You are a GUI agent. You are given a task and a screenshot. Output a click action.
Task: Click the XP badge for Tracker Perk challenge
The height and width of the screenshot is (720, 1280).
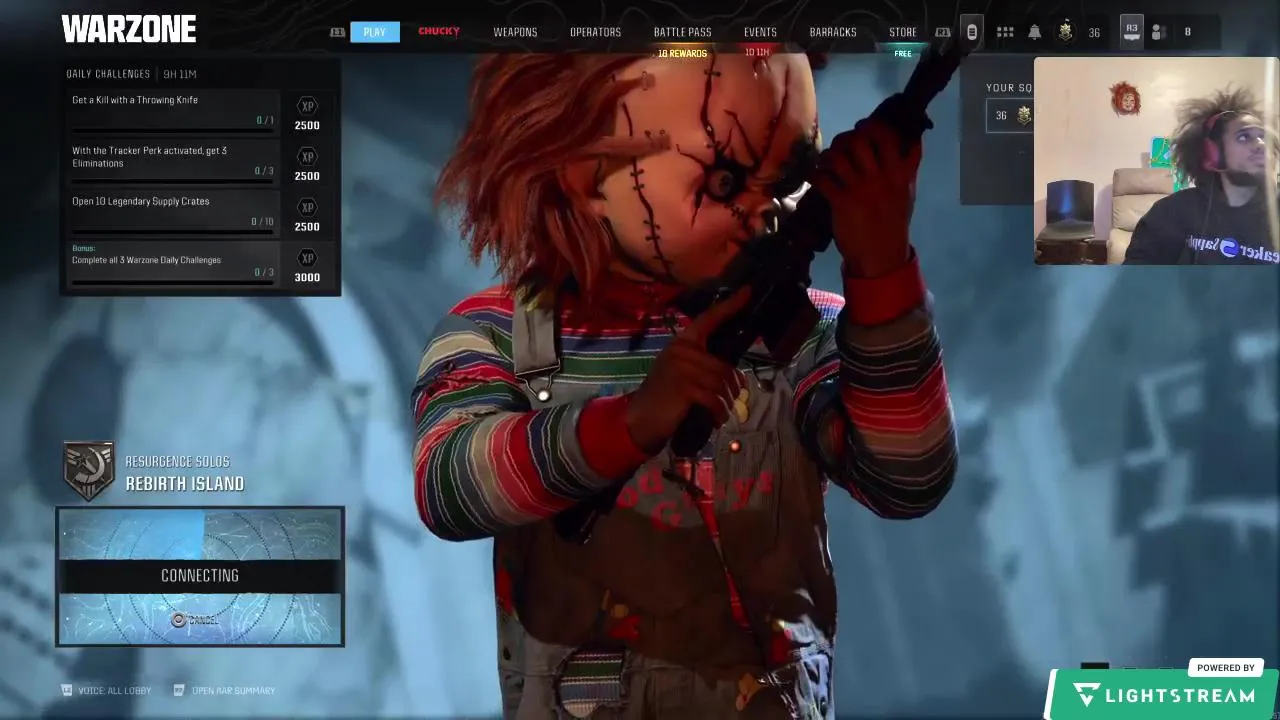pos(307,157)
